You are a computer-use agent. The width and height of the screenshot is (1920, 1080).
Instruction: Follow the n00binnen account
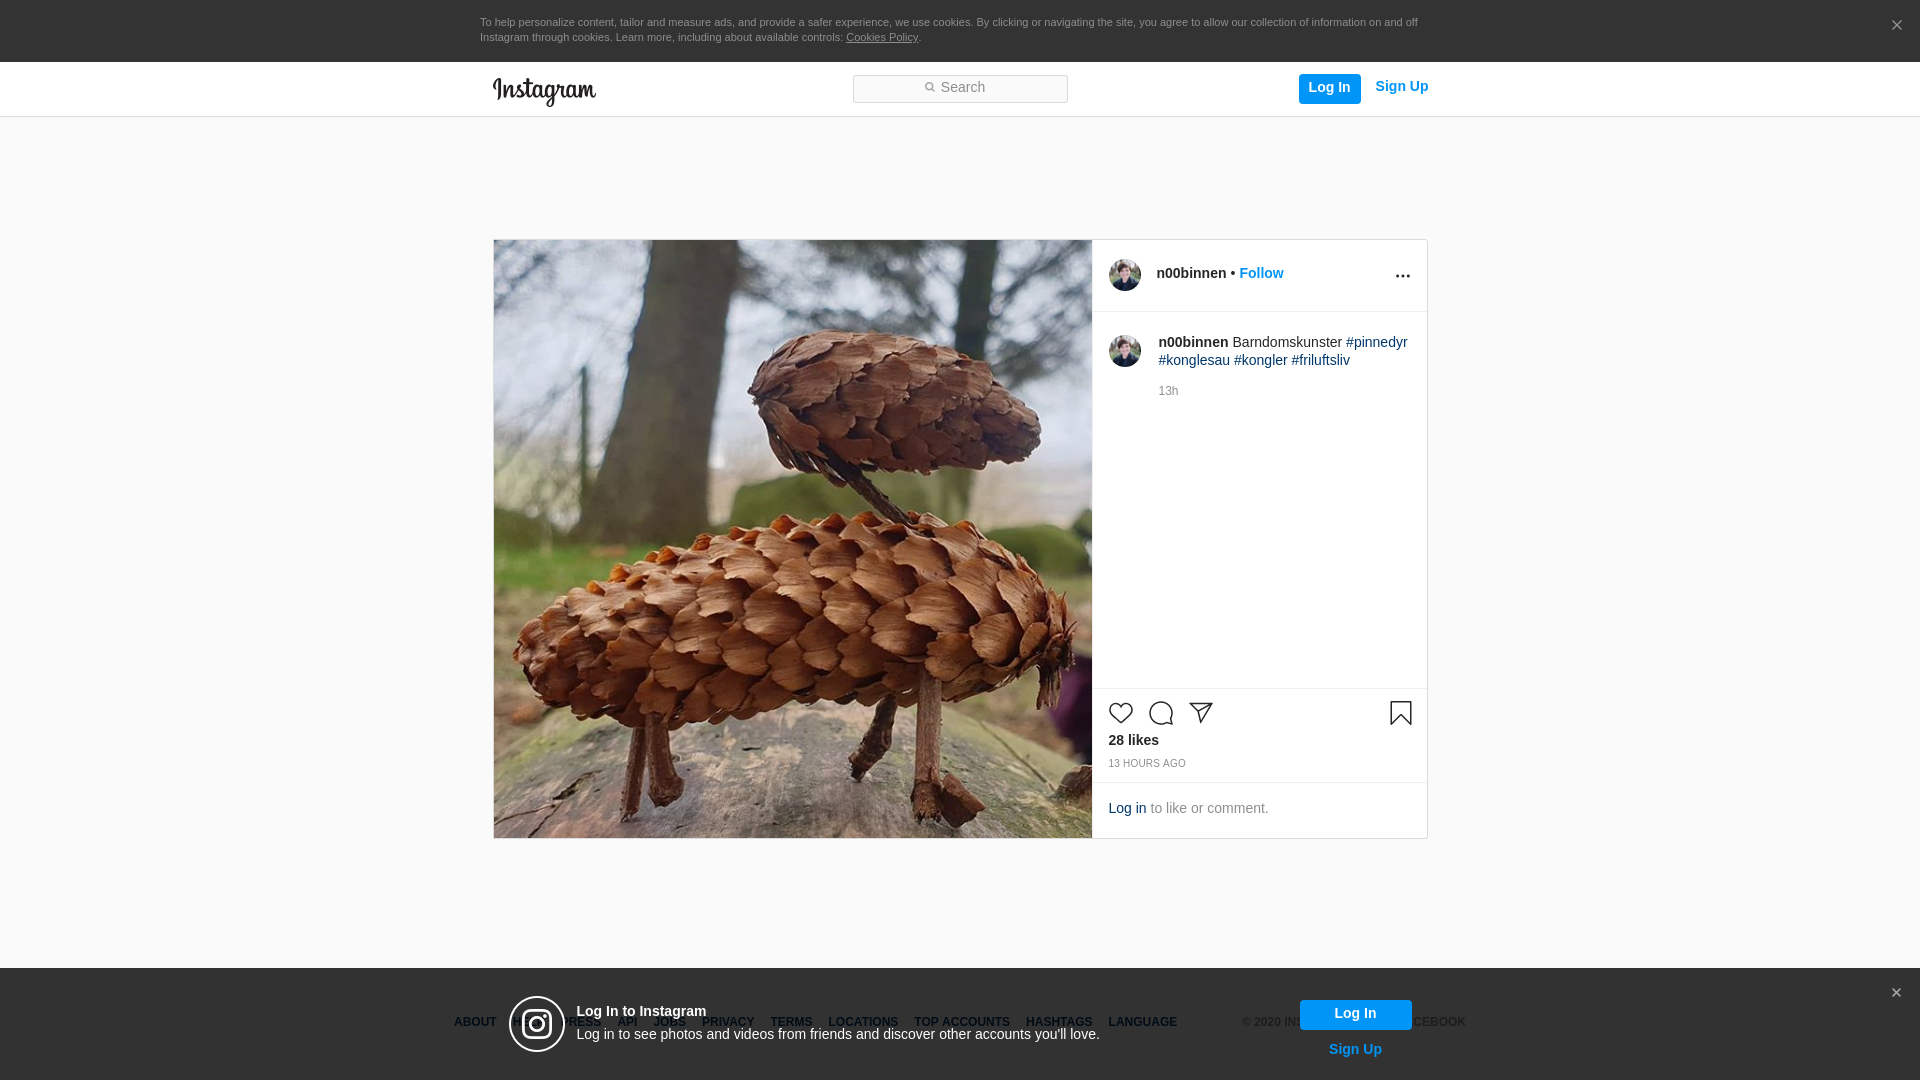coord(1260,273)
